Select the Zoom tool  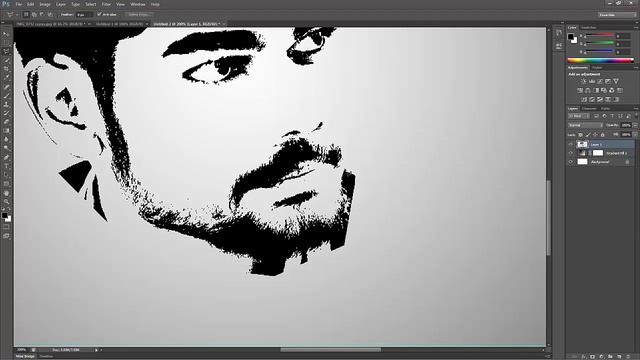click(6, 201)
